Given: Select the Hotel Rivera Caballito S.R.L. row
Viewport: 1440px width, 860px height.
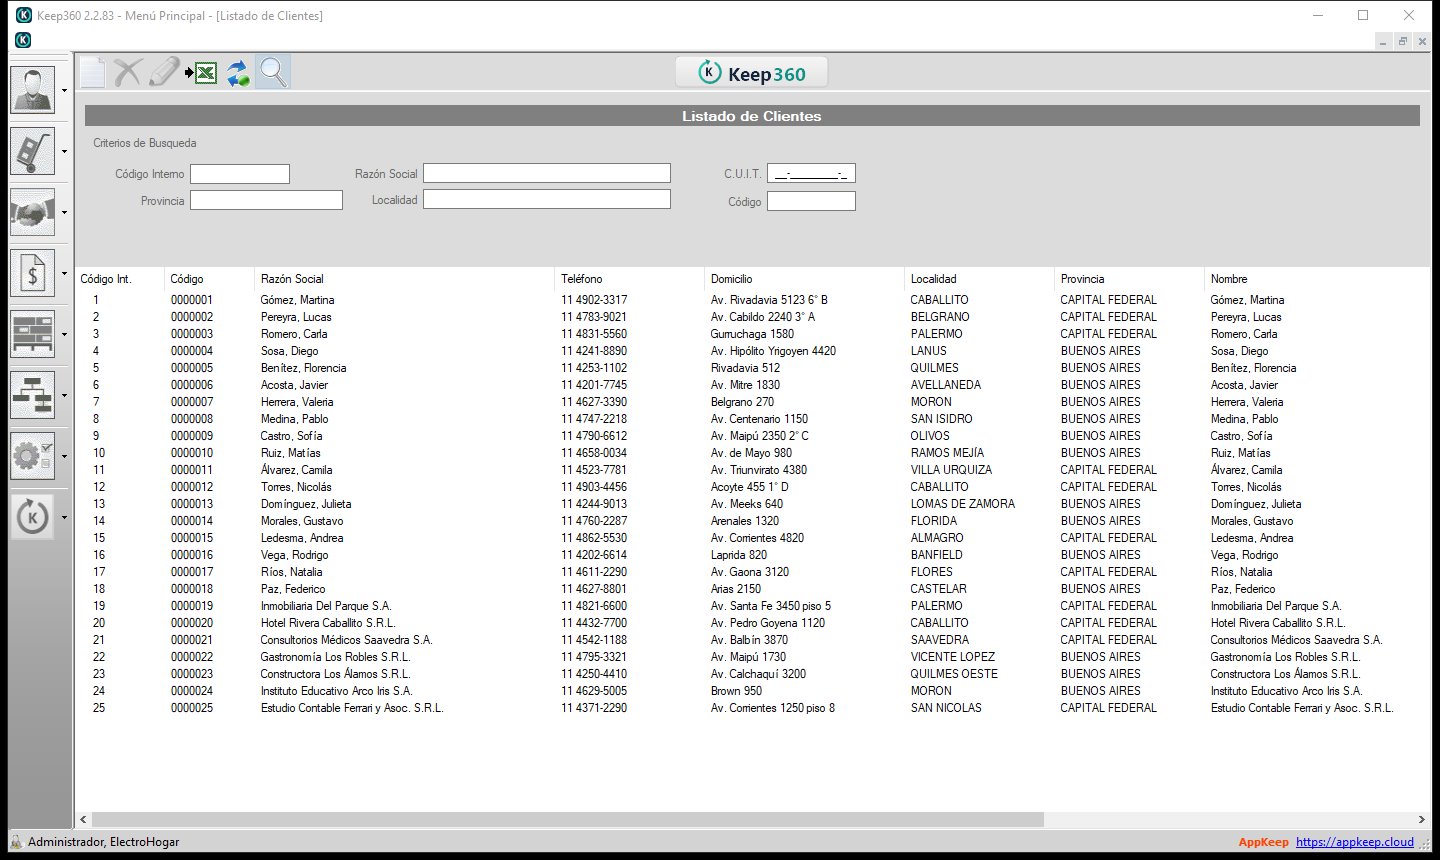Looking at the screenshot, I should click(752, 623).
